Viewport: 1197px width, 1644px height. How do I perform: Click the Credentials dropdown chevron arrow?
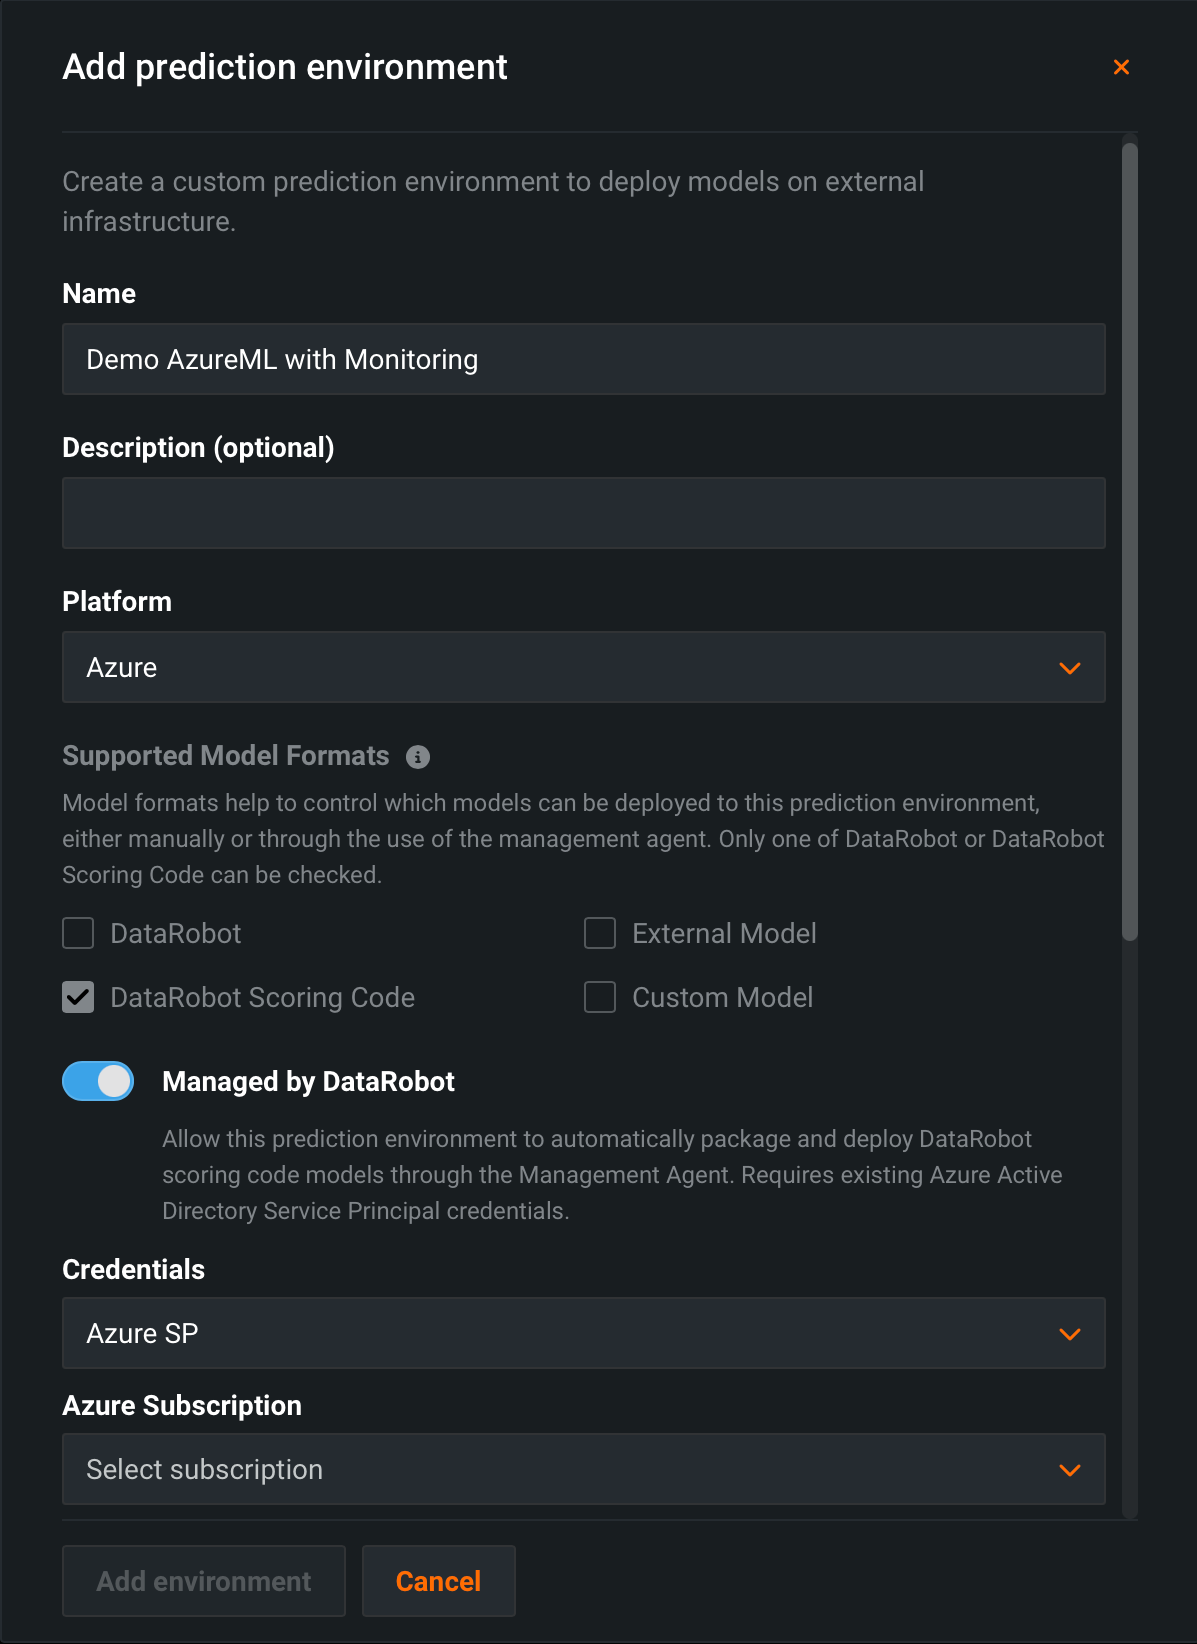(x=1069, y=1334)
